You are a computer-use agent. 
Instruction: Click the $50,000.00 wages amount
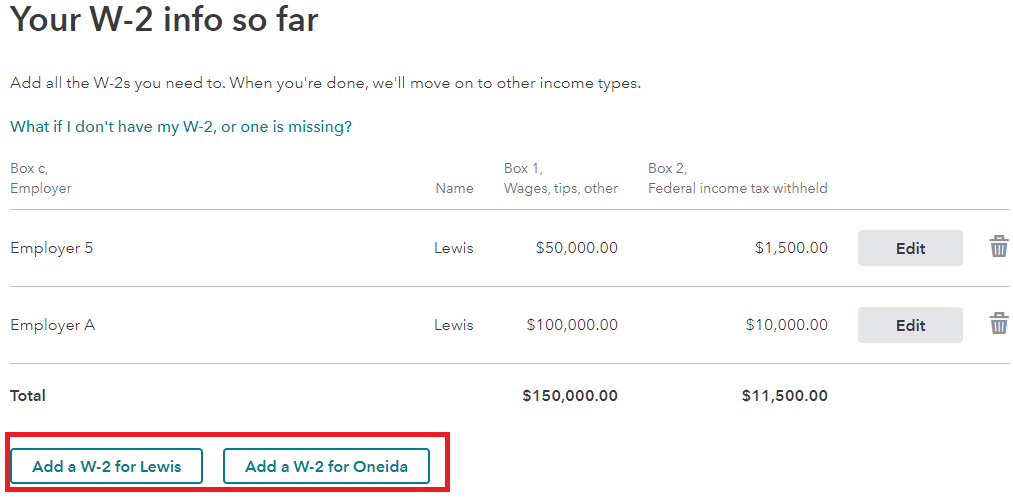pos(576,248)
